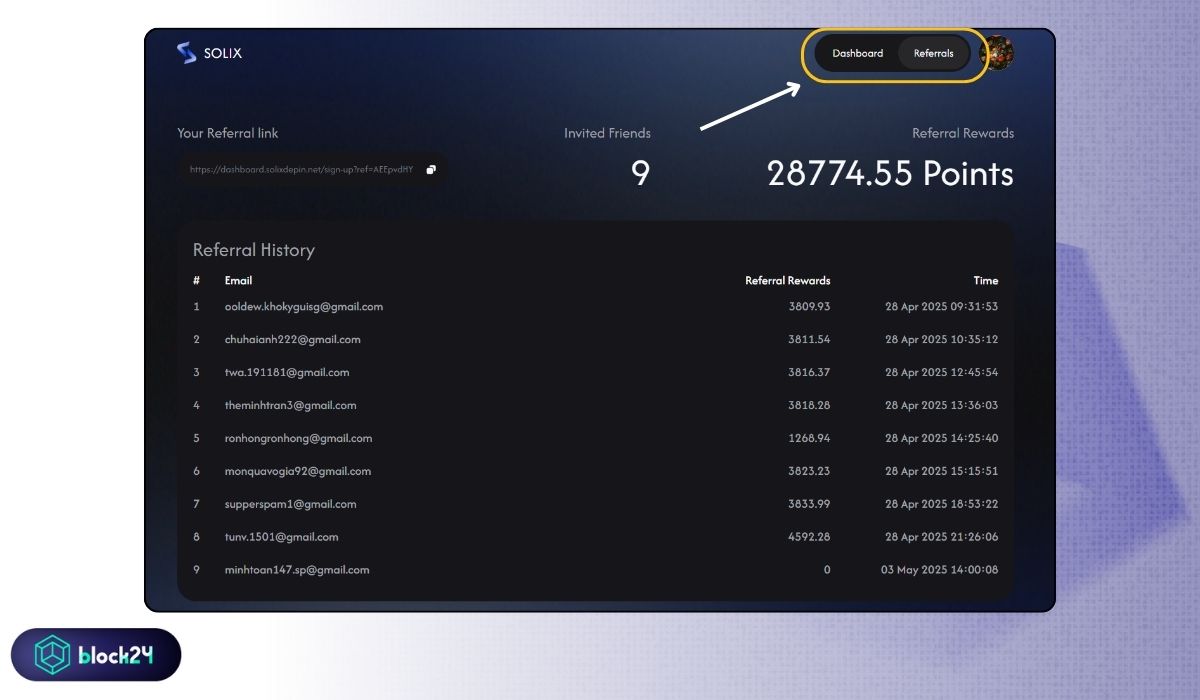Click reward value 3816.37

pos(809,373)
